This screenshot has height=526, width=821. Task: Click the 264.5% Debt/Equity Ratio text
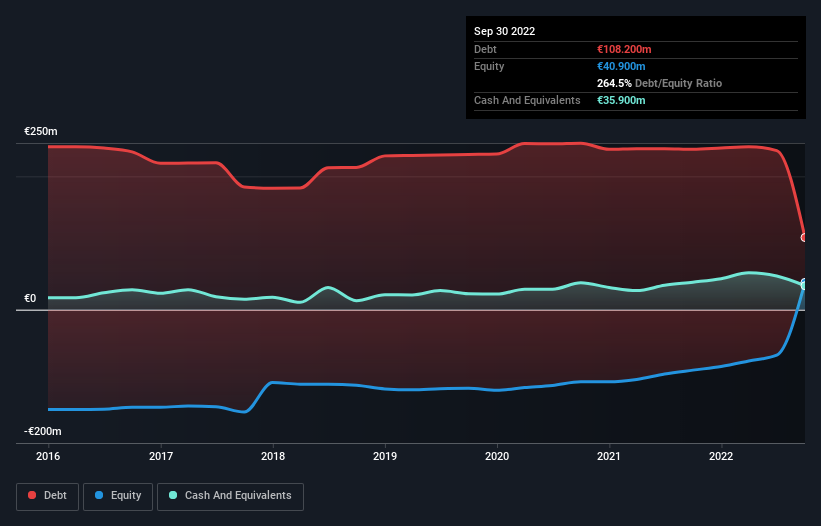(x=659, y=83)
